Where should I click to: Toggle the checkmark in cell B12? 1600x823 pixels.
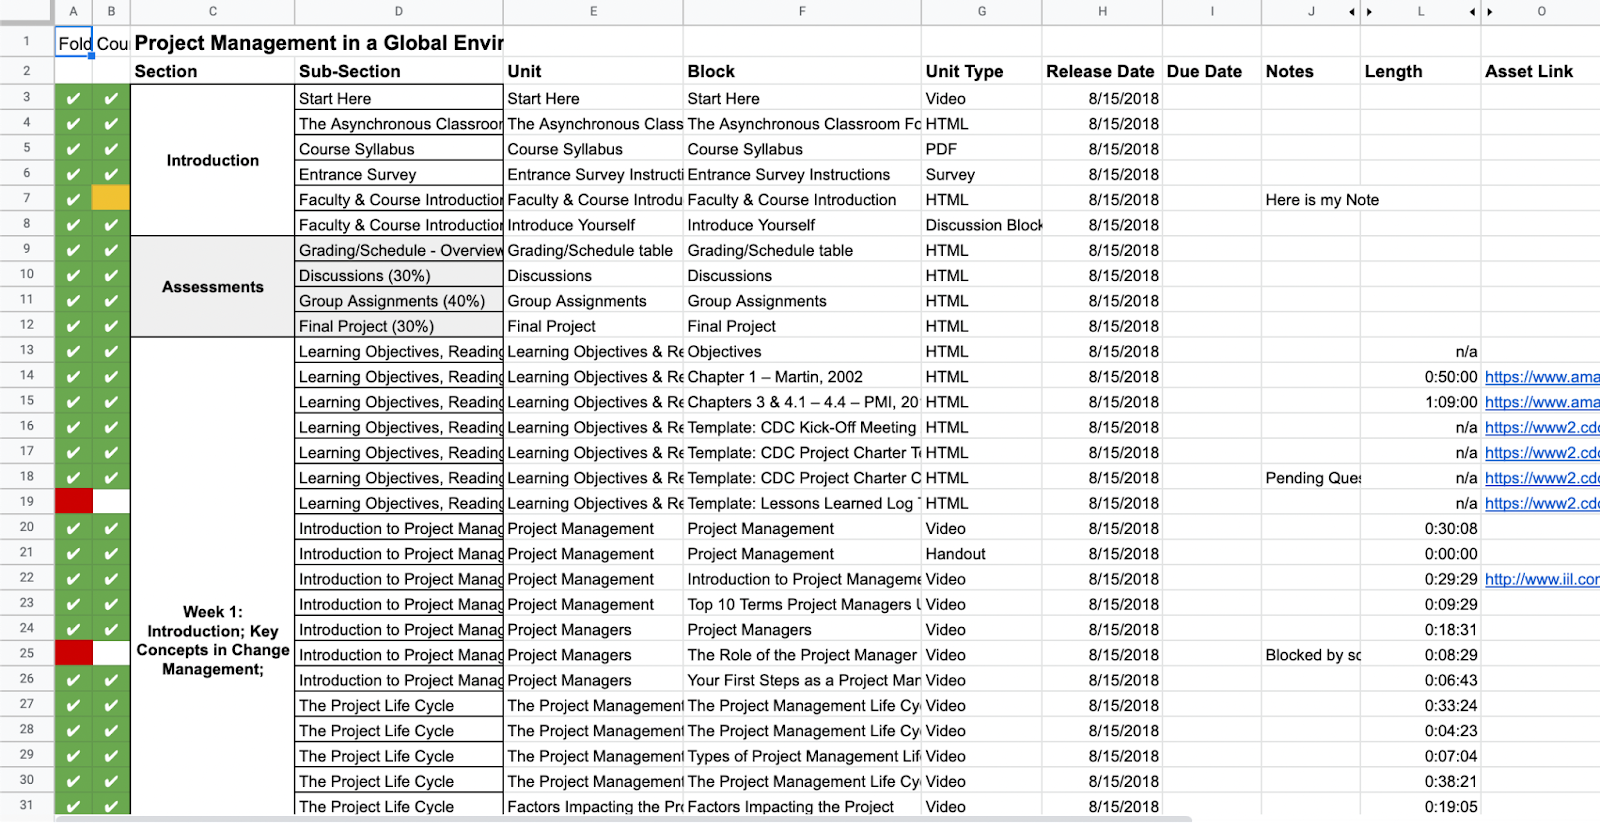[111, 326]
